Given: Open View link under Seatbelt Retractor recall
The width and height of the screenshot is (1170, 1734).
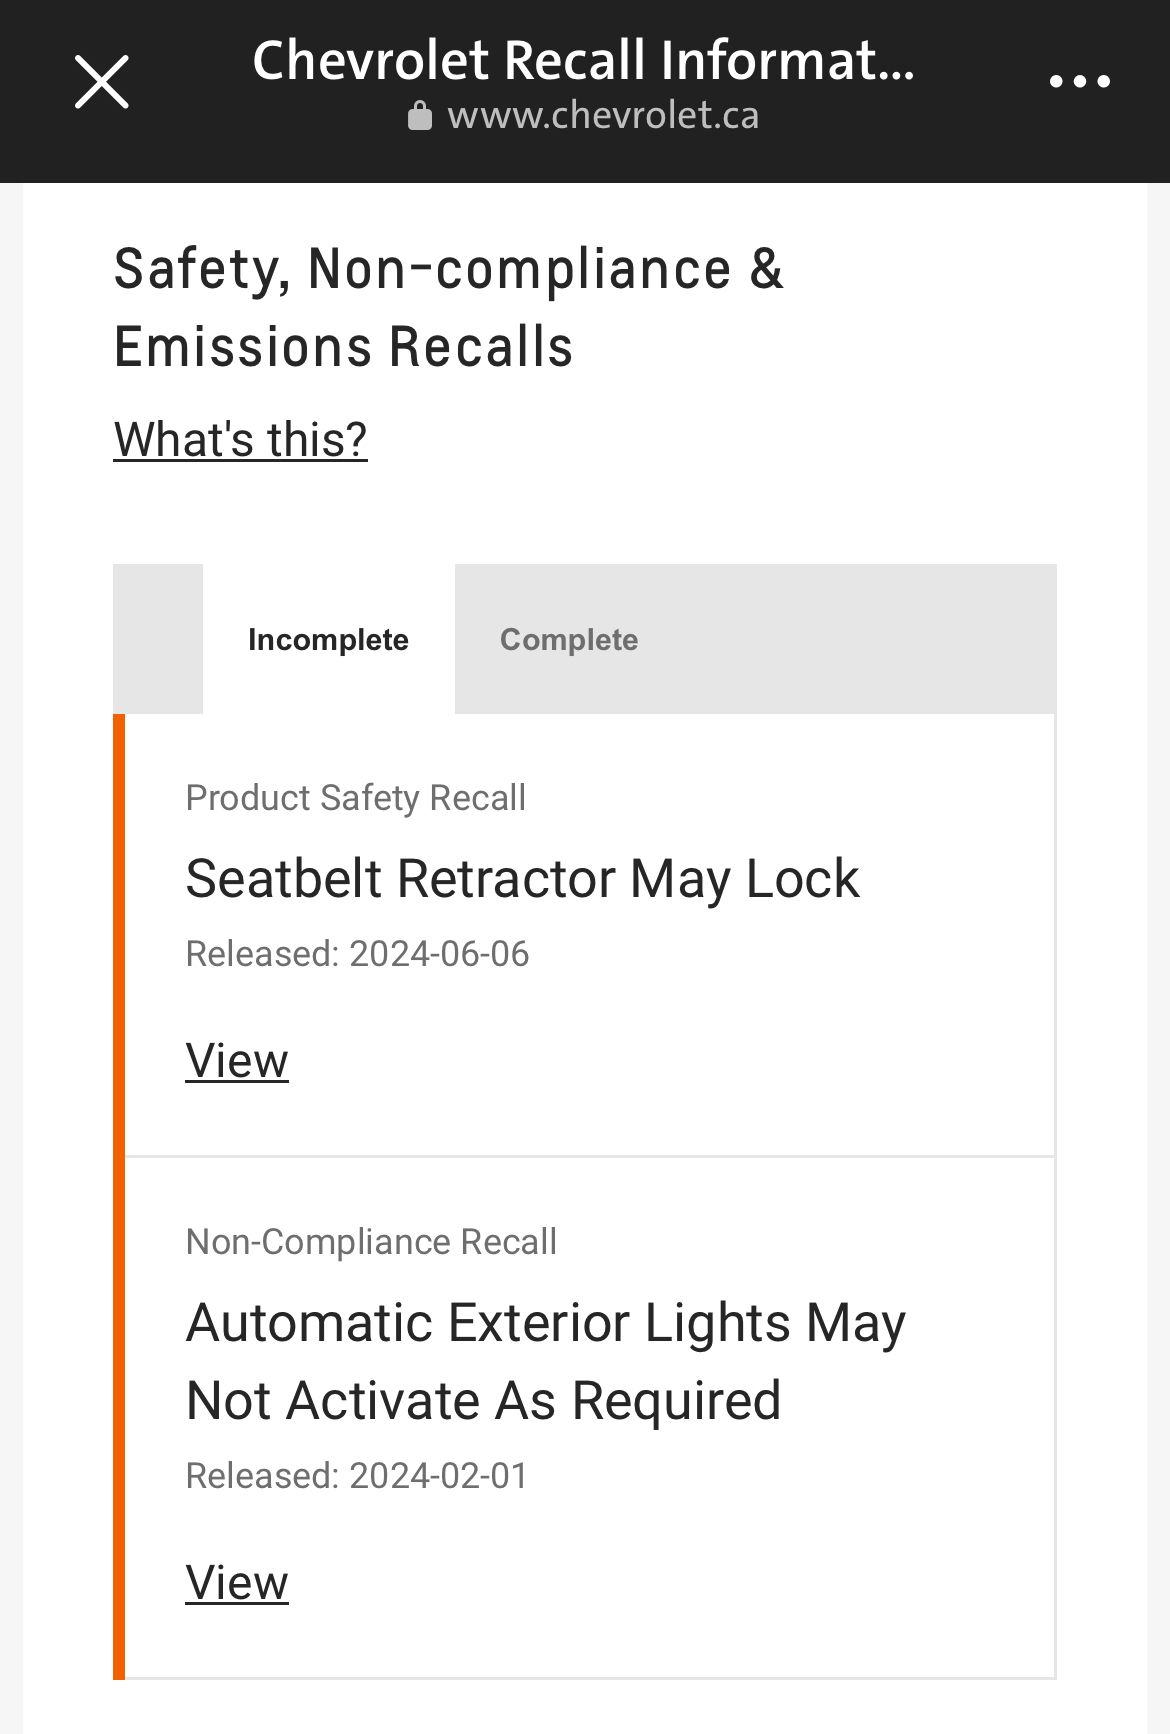Looking at the screenshot, I should (237, 1060).
